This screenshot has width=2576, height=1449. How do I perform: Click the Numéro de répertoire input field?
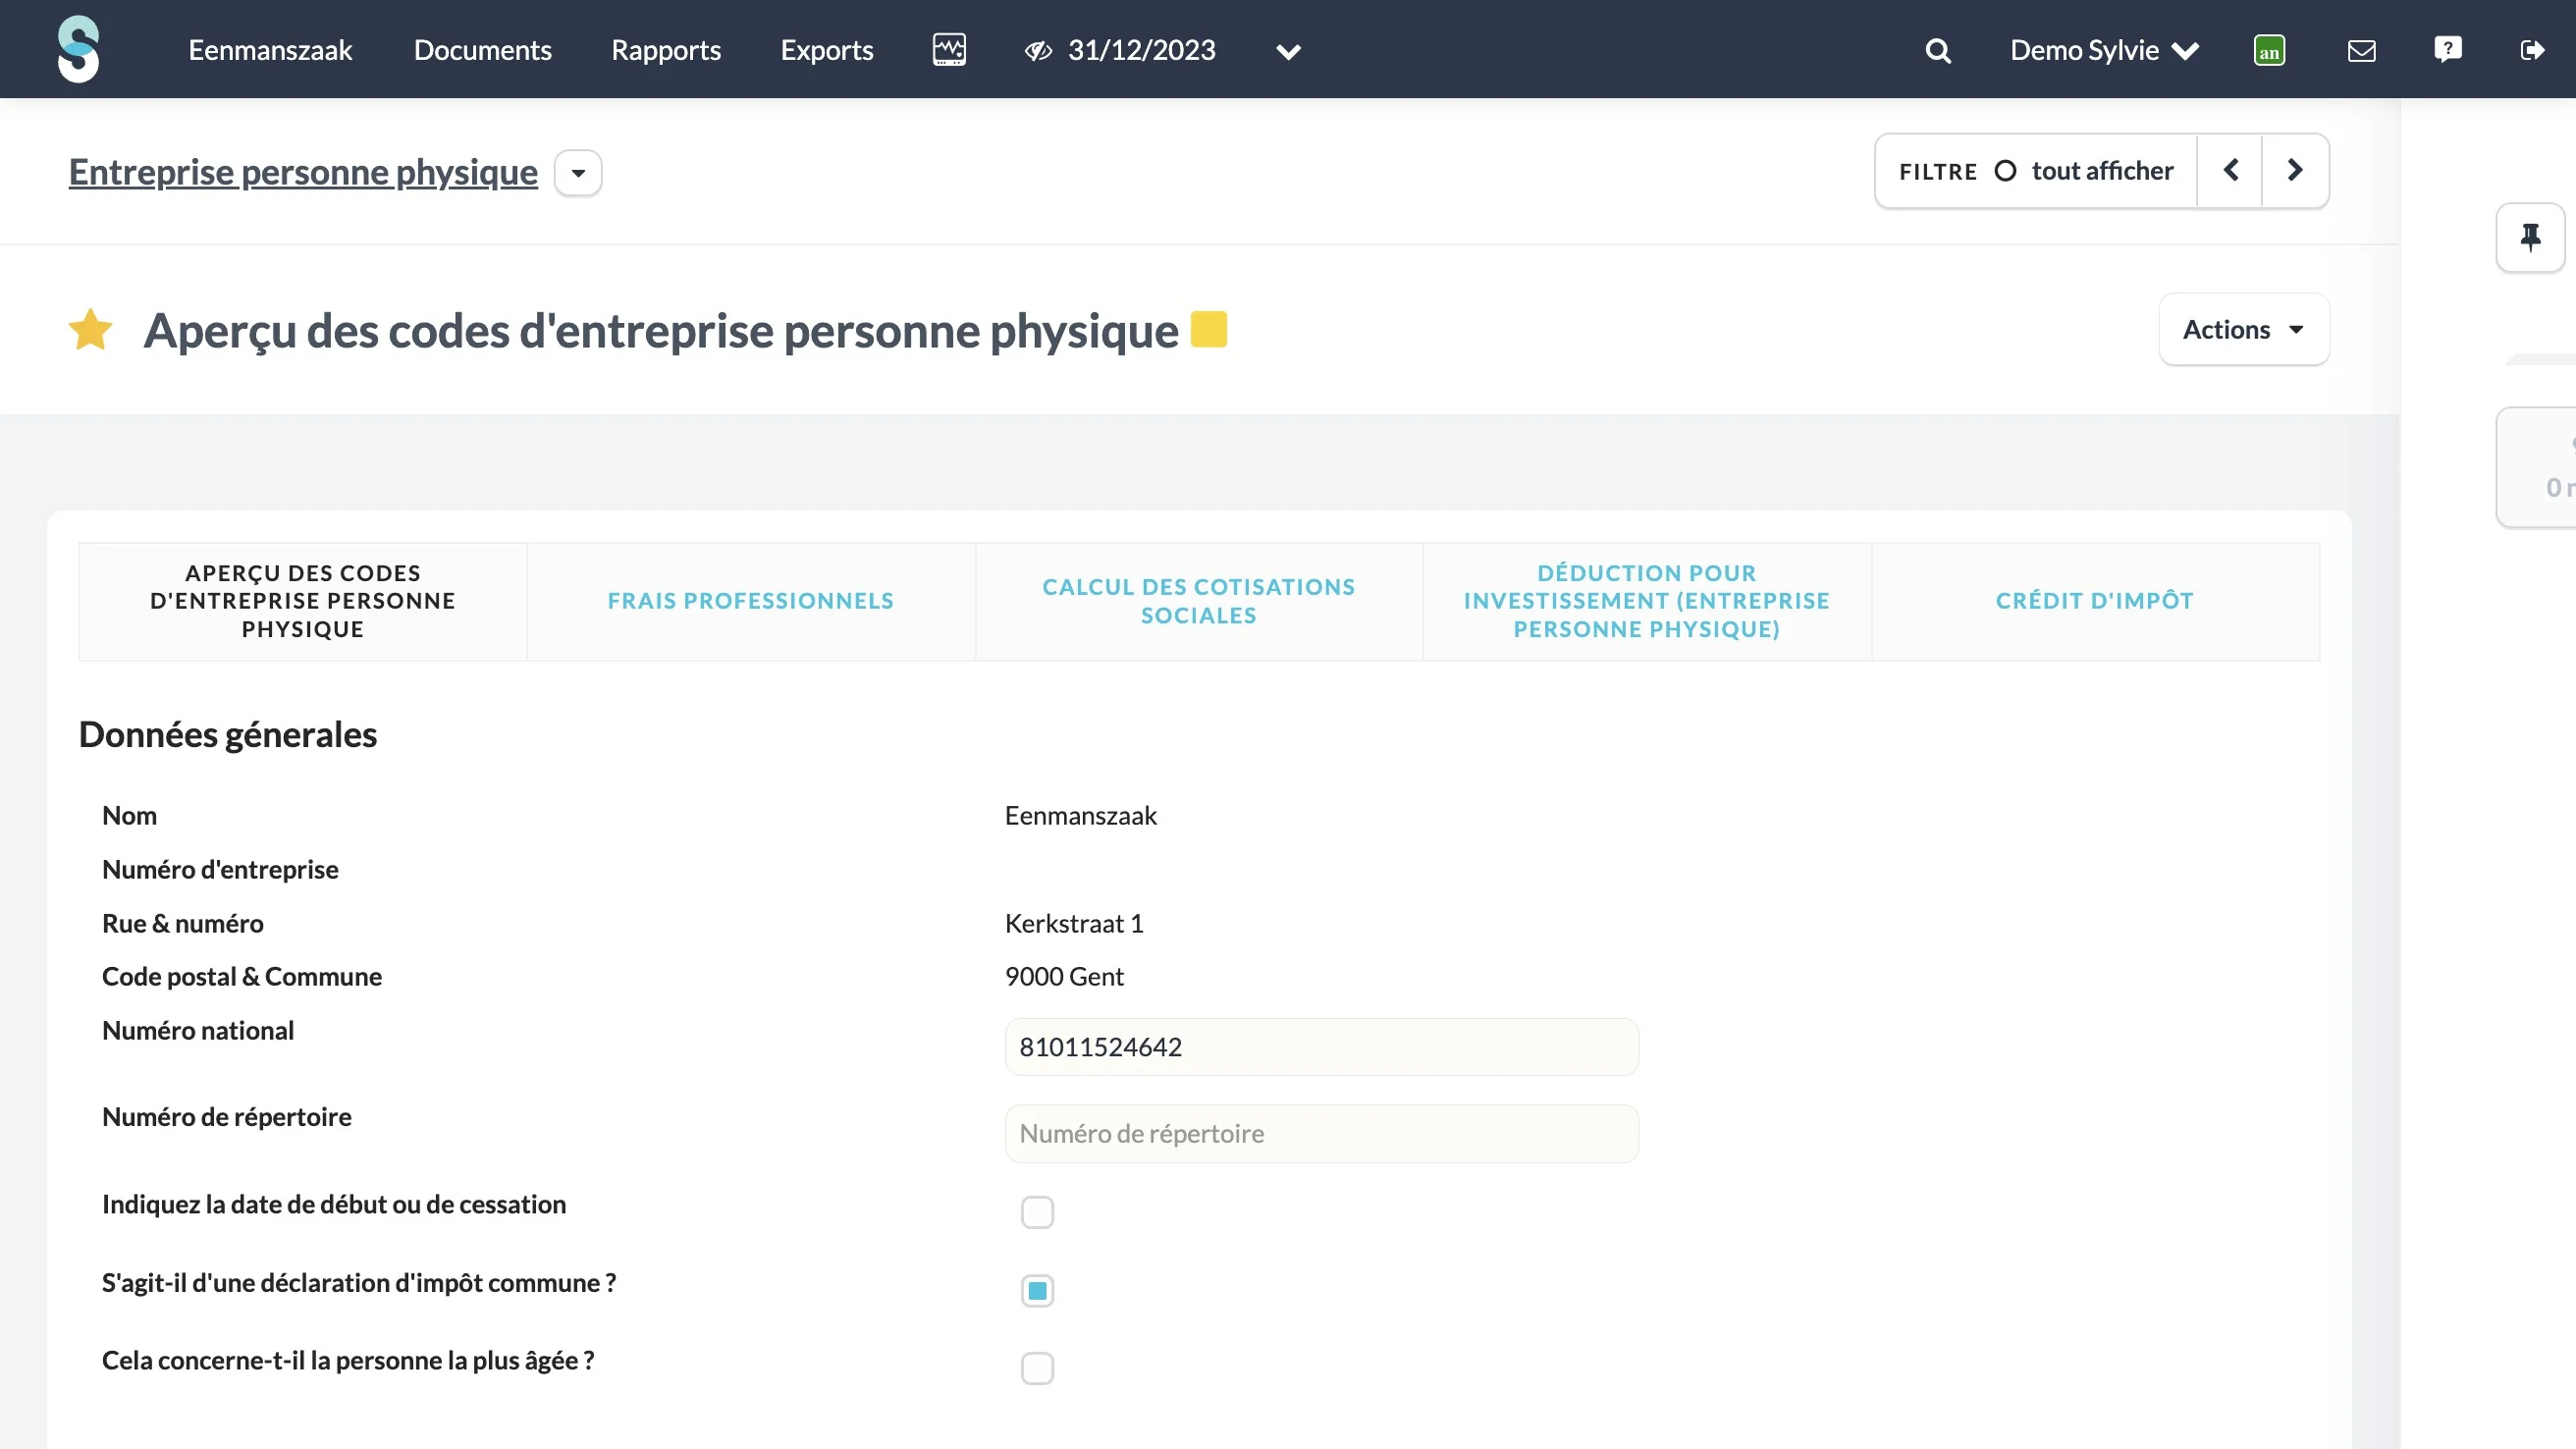[x=1321, y=1133]
